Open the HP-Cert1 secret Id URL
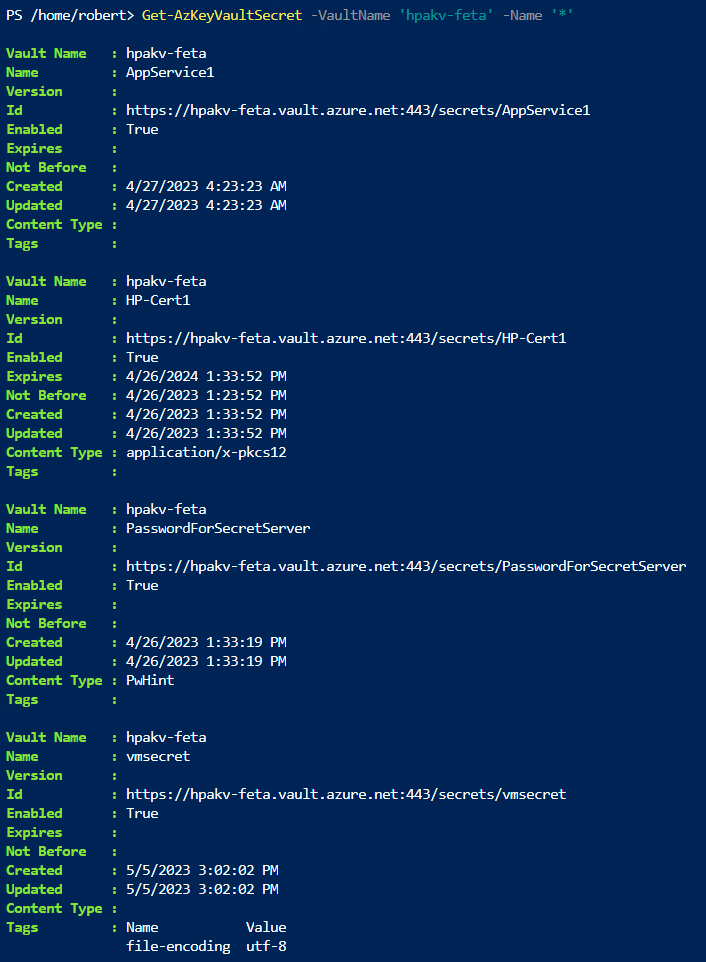This screenshot has width=706, height=962. [x=346, y=338]
